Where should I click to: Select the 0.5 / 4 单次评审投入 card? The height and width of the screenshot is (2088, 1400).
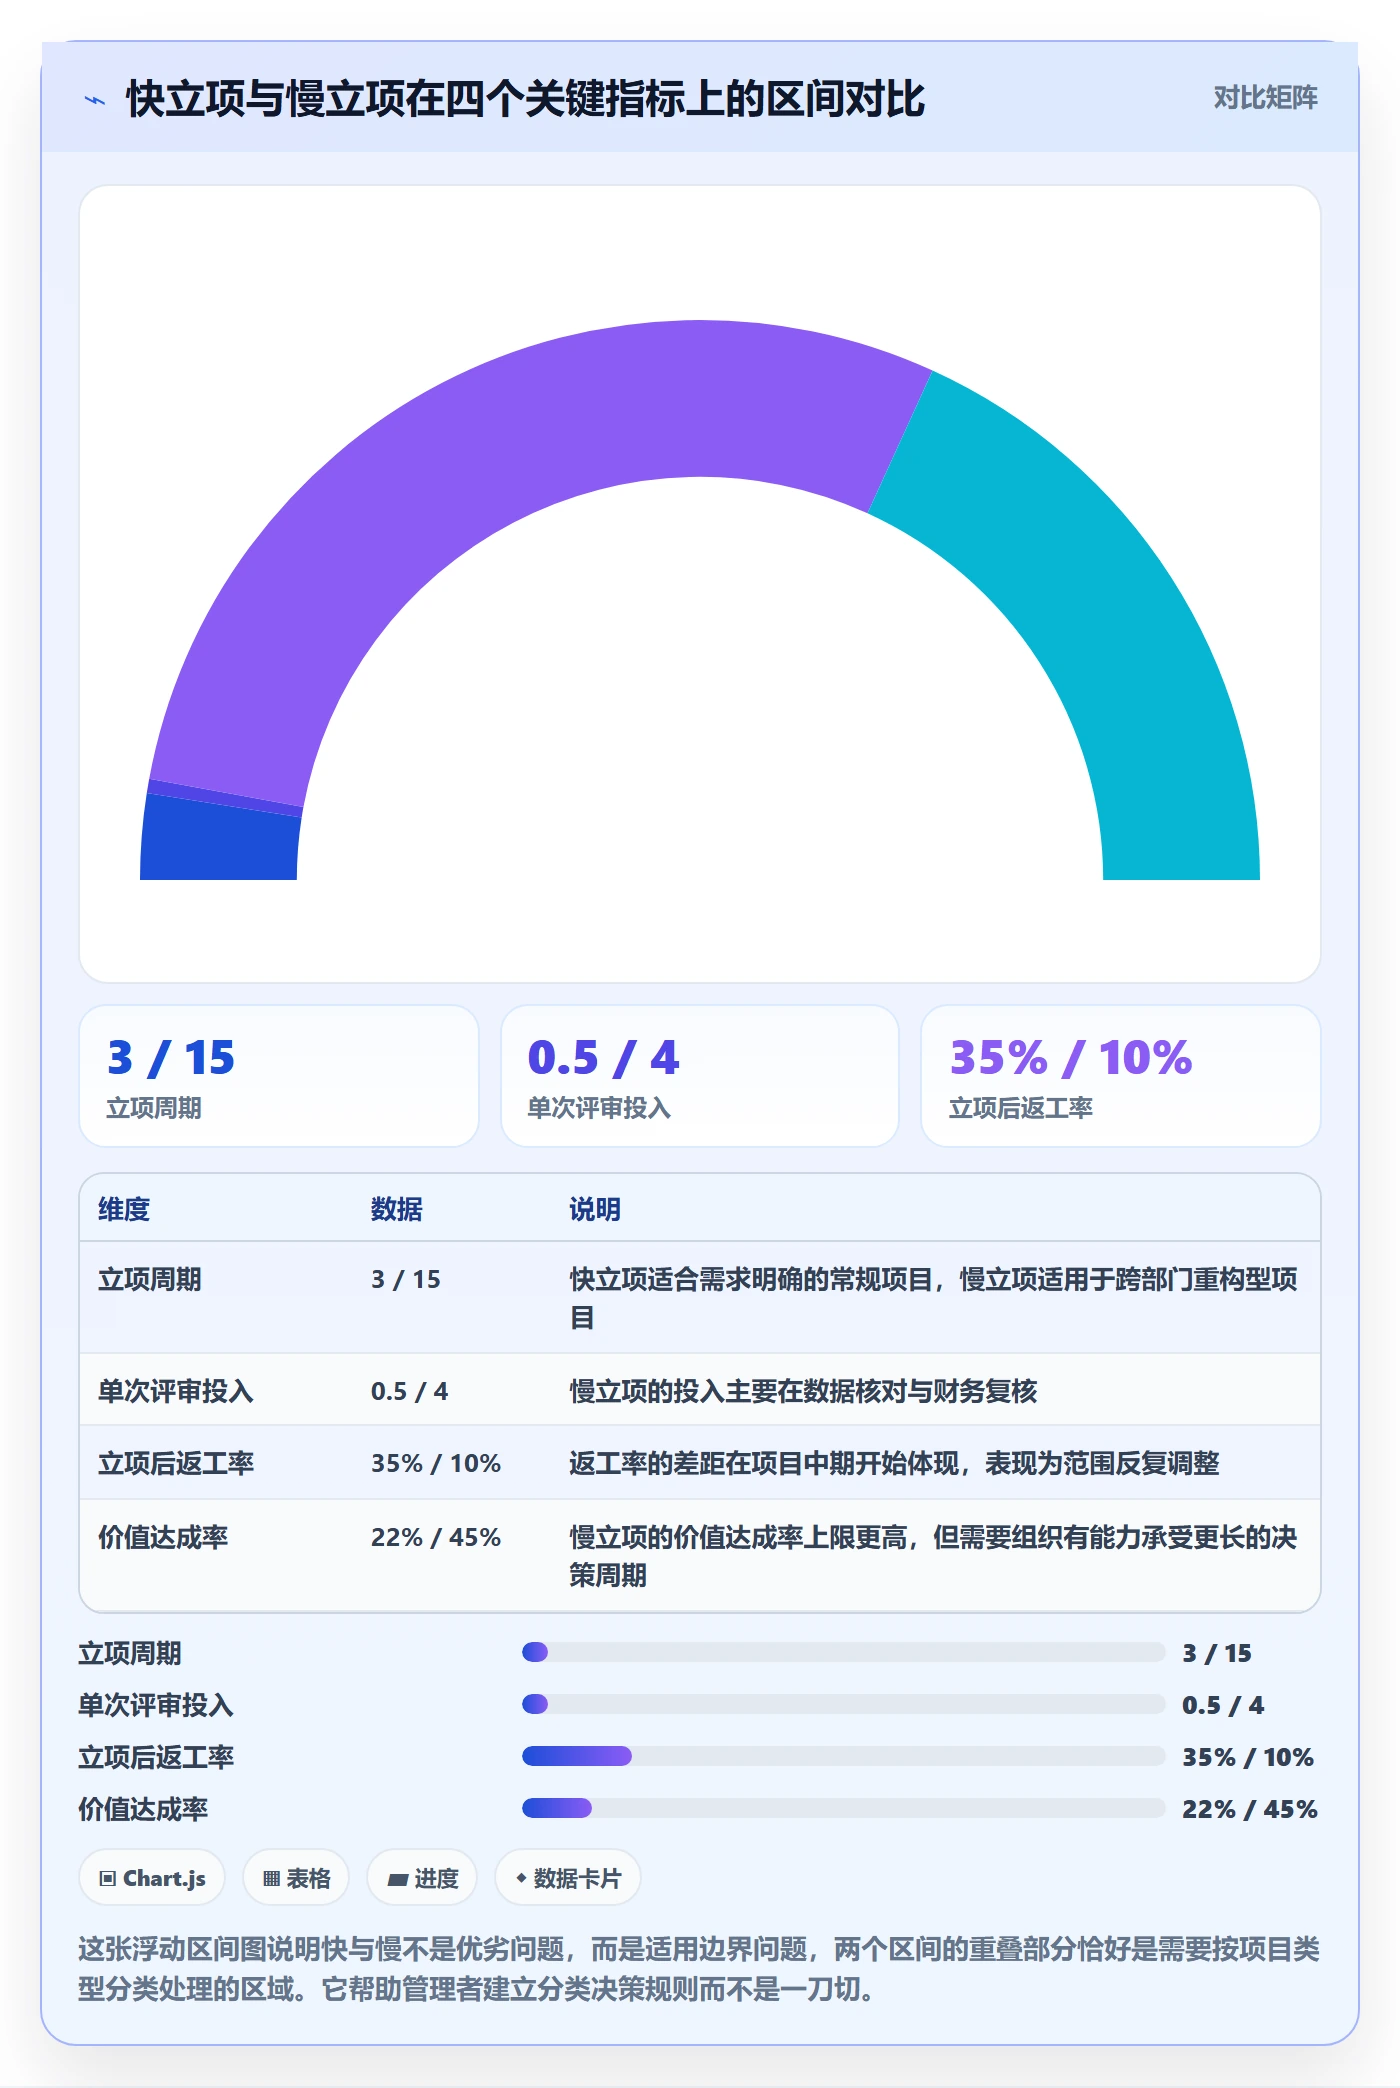pos(700,1076)
